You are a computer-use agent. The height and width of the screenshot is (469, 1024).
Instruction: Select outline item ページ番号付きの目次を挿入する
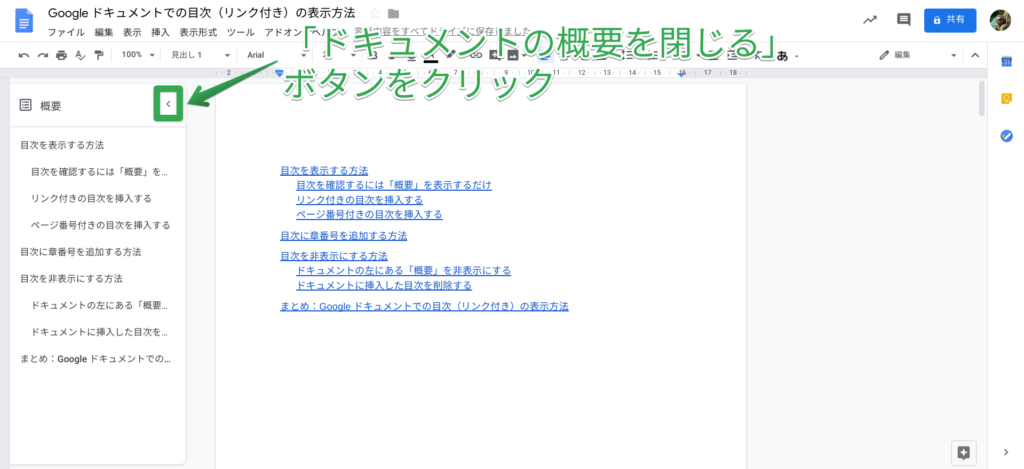point(101,225)
